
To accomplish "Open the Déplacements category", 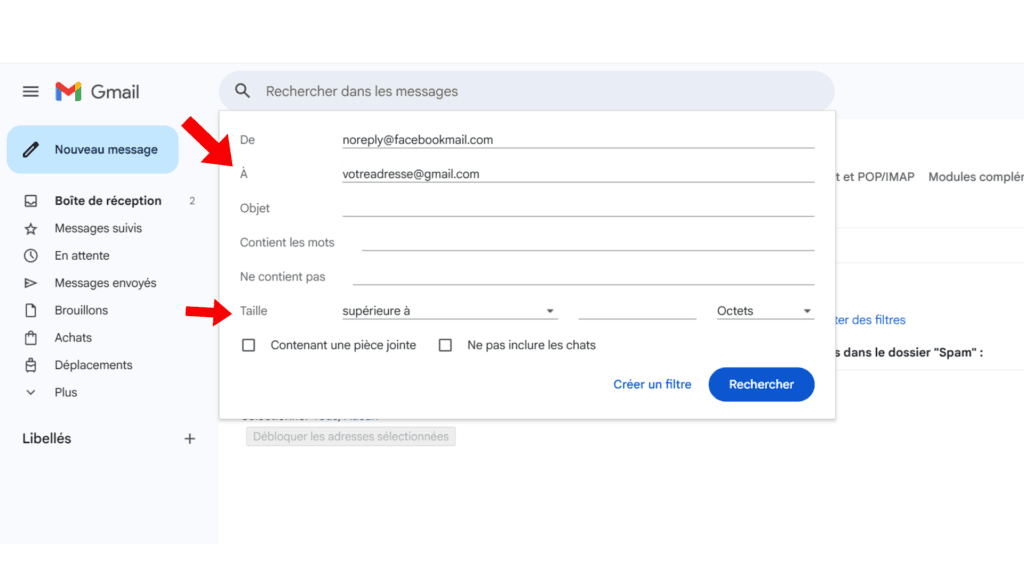I will pyautogui.click(x=93, y=365).
